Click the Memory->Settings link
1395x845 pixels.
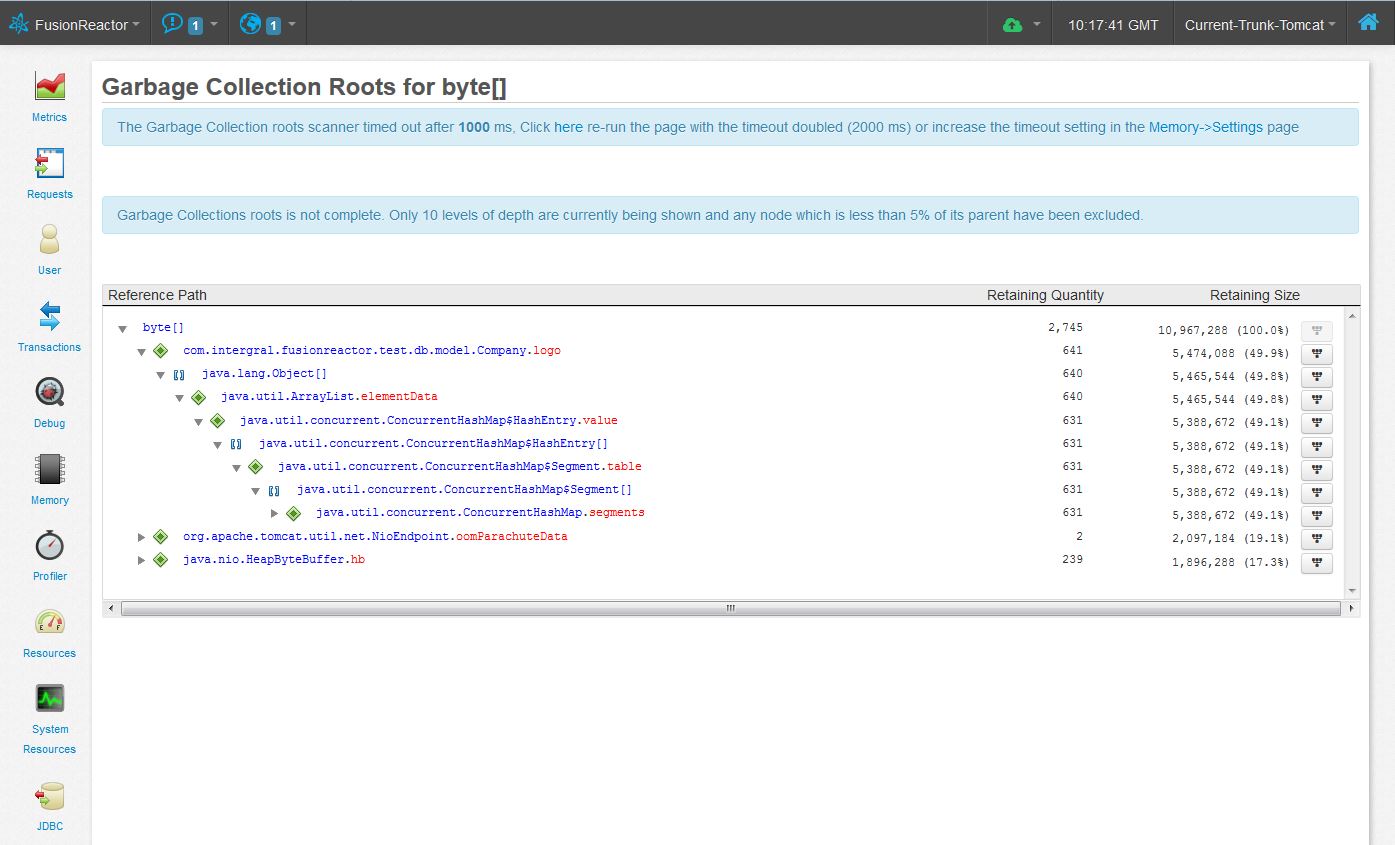point(1205,127)
